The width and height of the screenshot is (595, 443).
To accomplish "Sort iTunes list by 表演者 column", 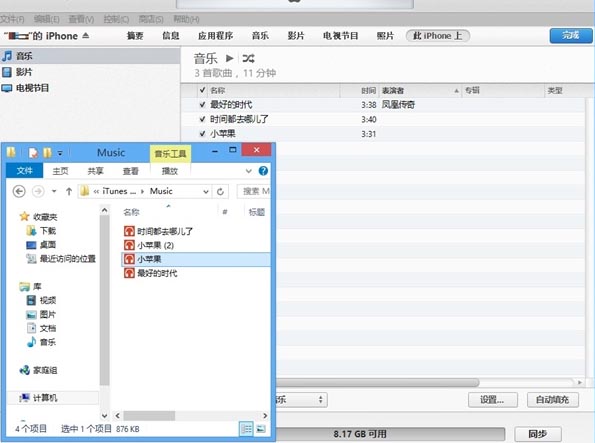I will coord(420,90).
